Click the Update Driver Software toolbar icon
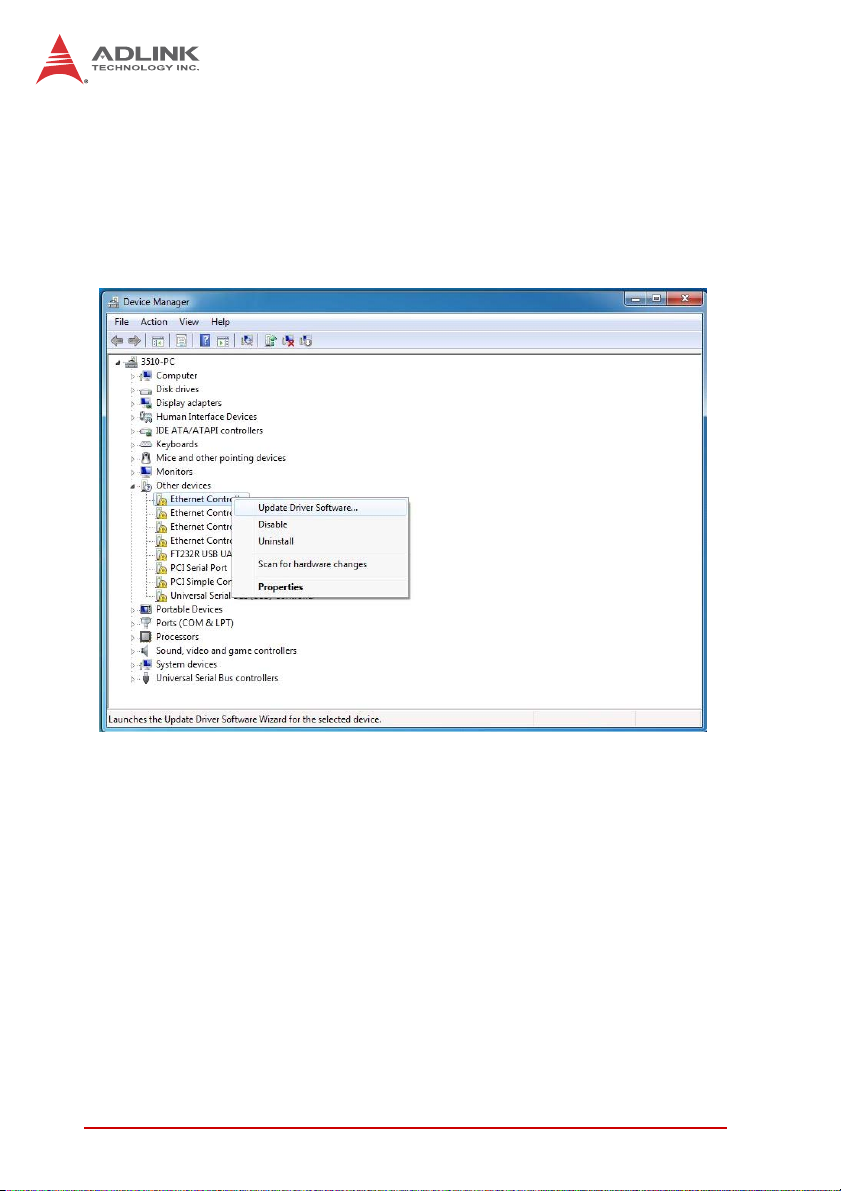The width and height of the screenshot is (841, 1191). coord(270,341)
